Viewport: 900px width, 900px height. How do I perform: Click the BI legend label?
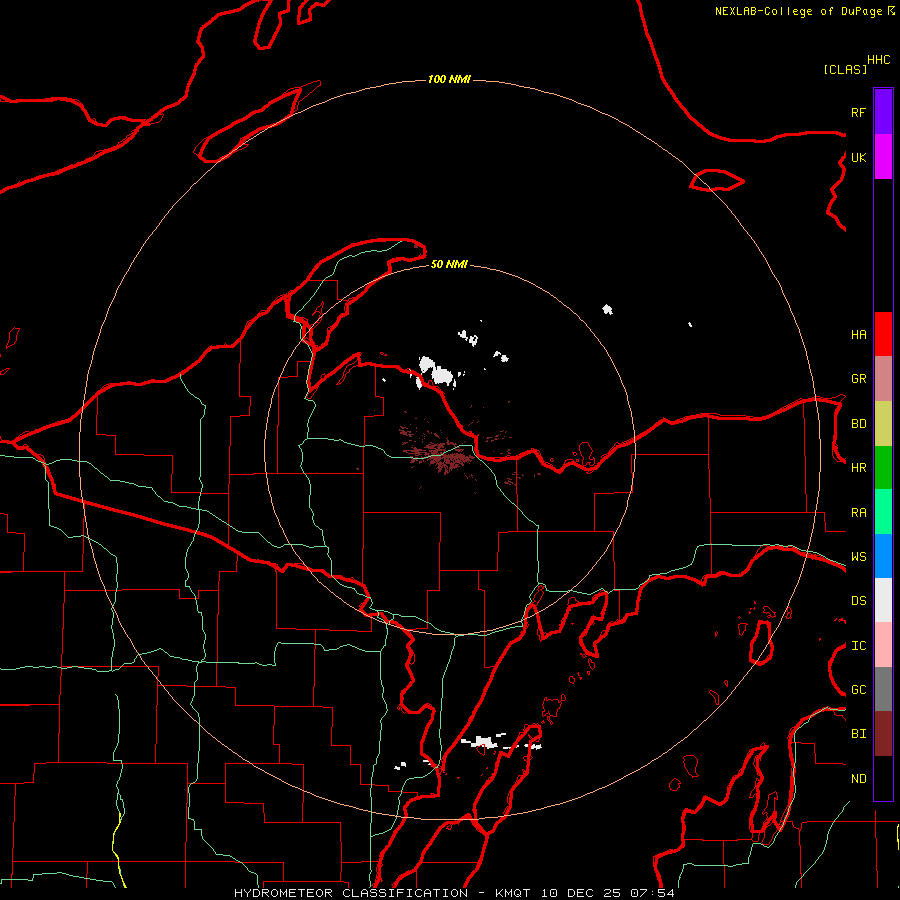pos(858,734)
